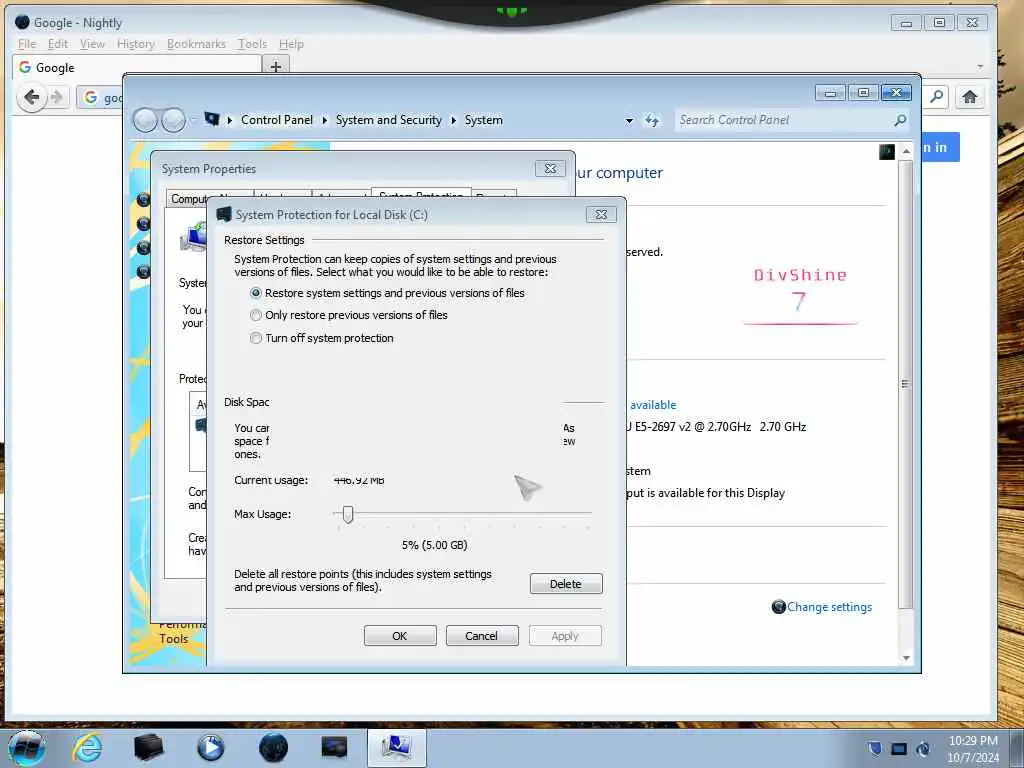Select Only restore previous versions of files

256,315
